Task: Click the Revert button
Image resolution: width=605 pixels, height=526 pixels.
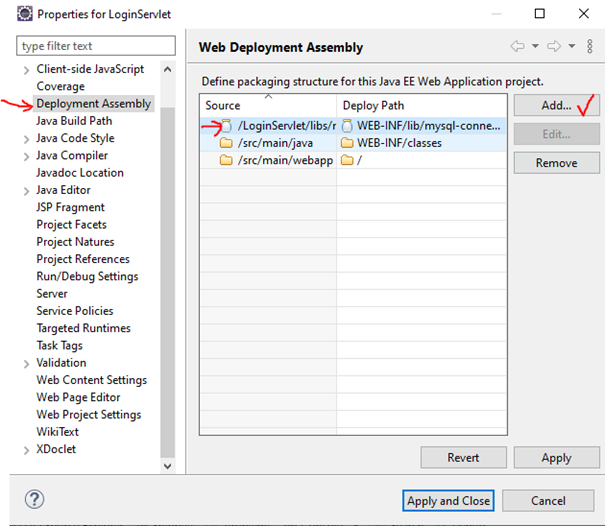Action: click(463, 458)
